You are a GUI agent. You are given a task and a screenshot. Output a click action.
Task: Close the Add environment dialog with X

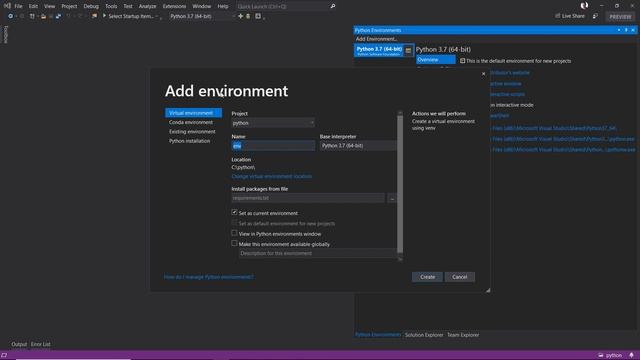(x=483, y=74)
